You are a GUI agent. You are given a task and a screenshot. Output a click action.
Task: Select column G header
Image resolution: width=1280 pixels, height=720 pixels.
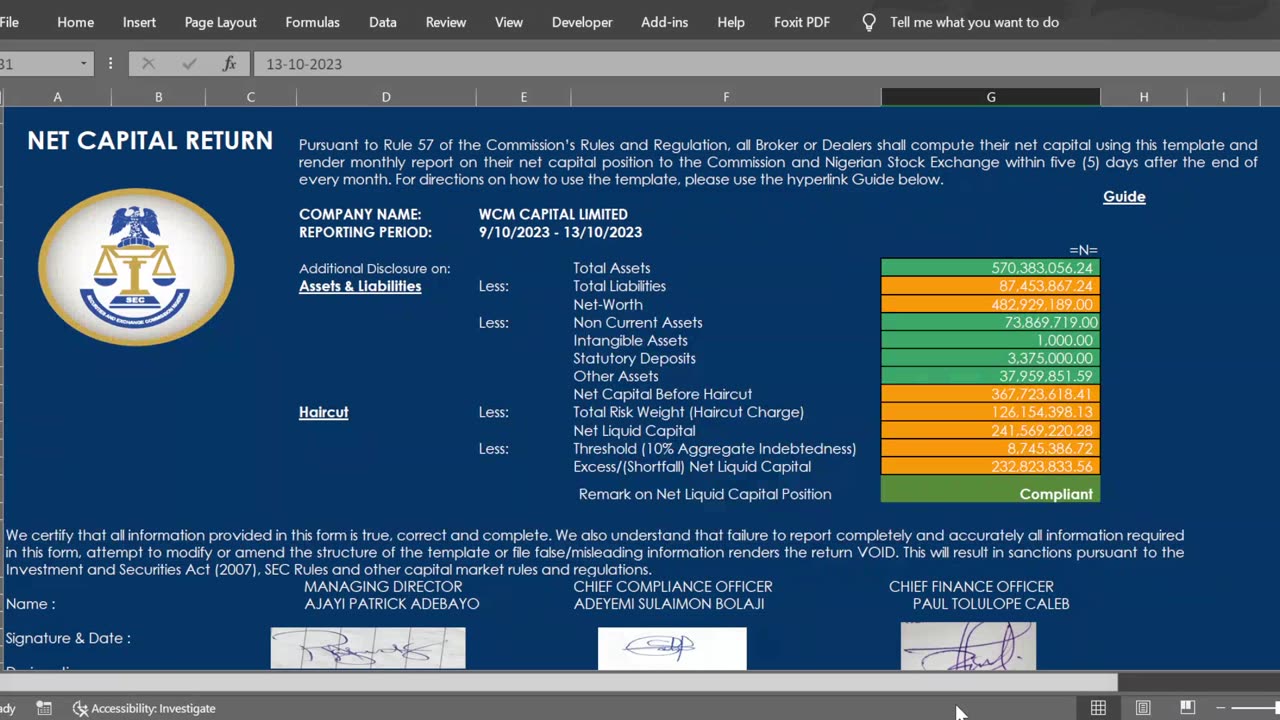(991, 97)
